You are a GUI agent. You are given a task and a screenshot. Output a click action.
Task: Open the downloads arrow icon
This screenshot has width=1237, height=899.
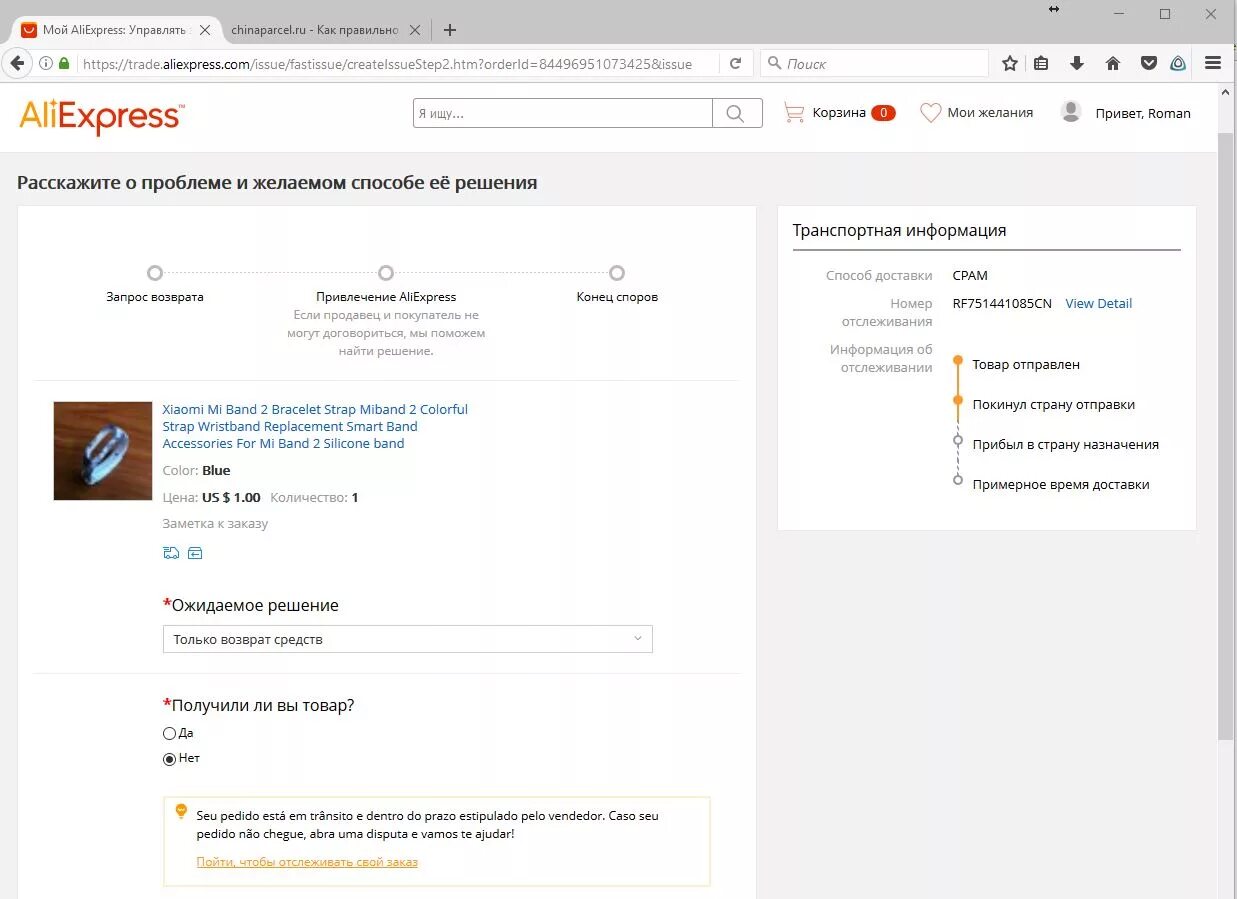[1077, 63]
